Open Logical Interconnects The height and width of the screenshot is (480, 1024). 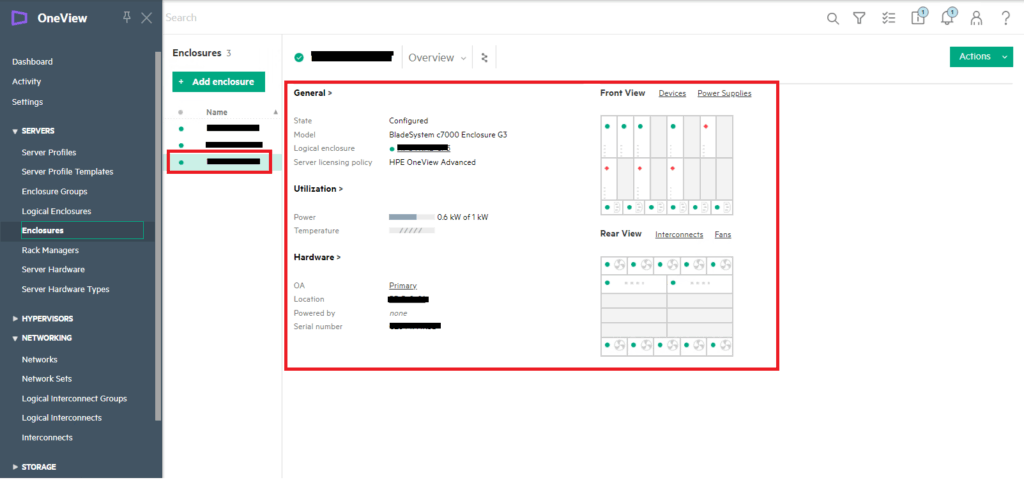[x=61, y=418]
